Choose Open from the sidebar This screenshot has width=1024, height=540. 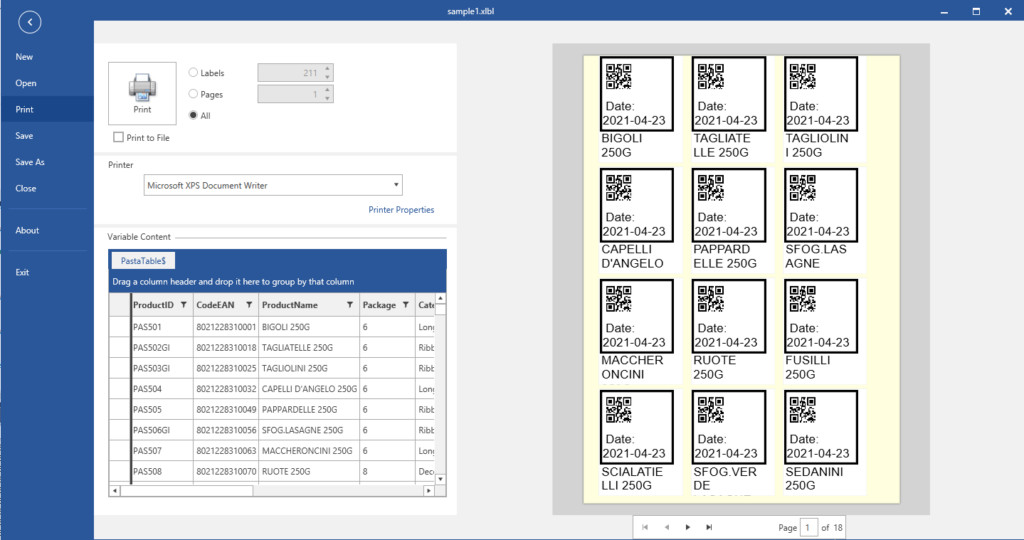click(x=26, y=83)
